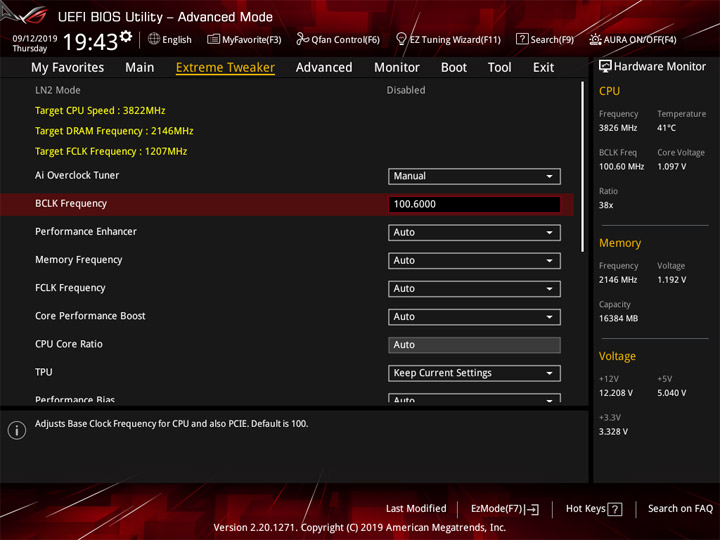Open the Core Performance Boost dropdown
Screen dimensions: 720x540
click(474, 317)
